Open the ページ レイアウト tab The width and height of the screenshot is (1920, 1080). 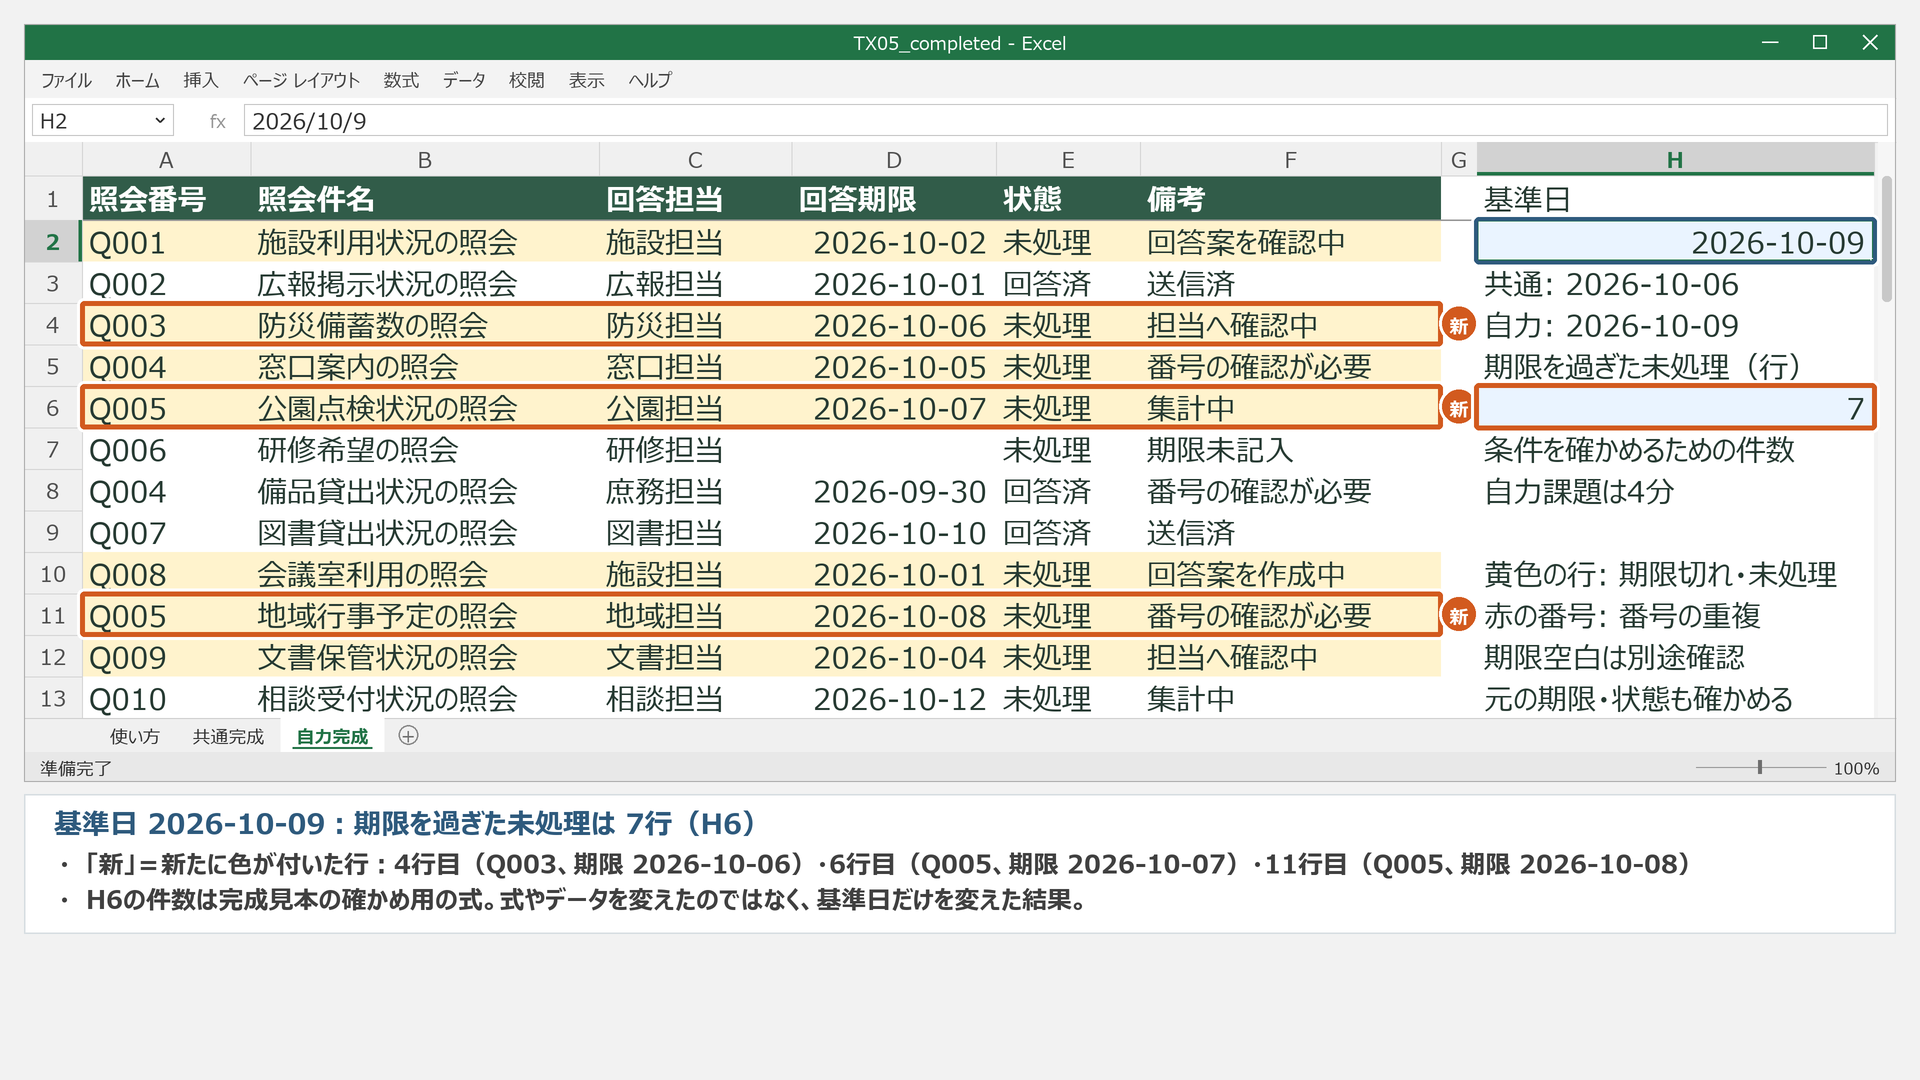[x=301, y=80]
